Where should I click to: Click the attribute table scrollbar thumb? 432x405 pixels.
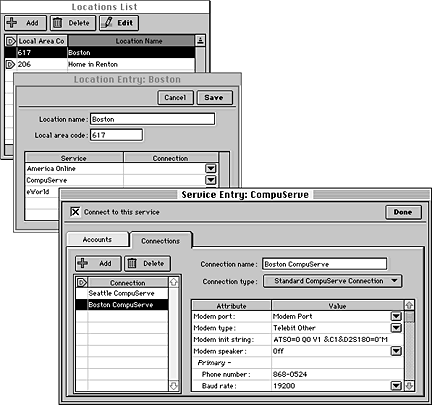[x=410, y=317]
